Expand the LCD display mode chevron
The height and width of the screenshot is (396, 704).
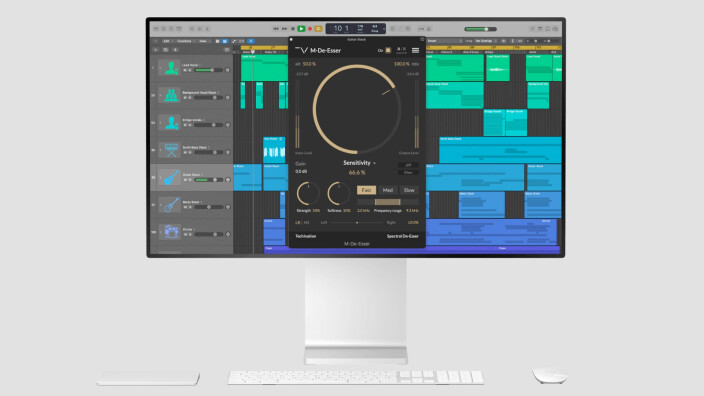pyautogui.click(x=384, y=29)
